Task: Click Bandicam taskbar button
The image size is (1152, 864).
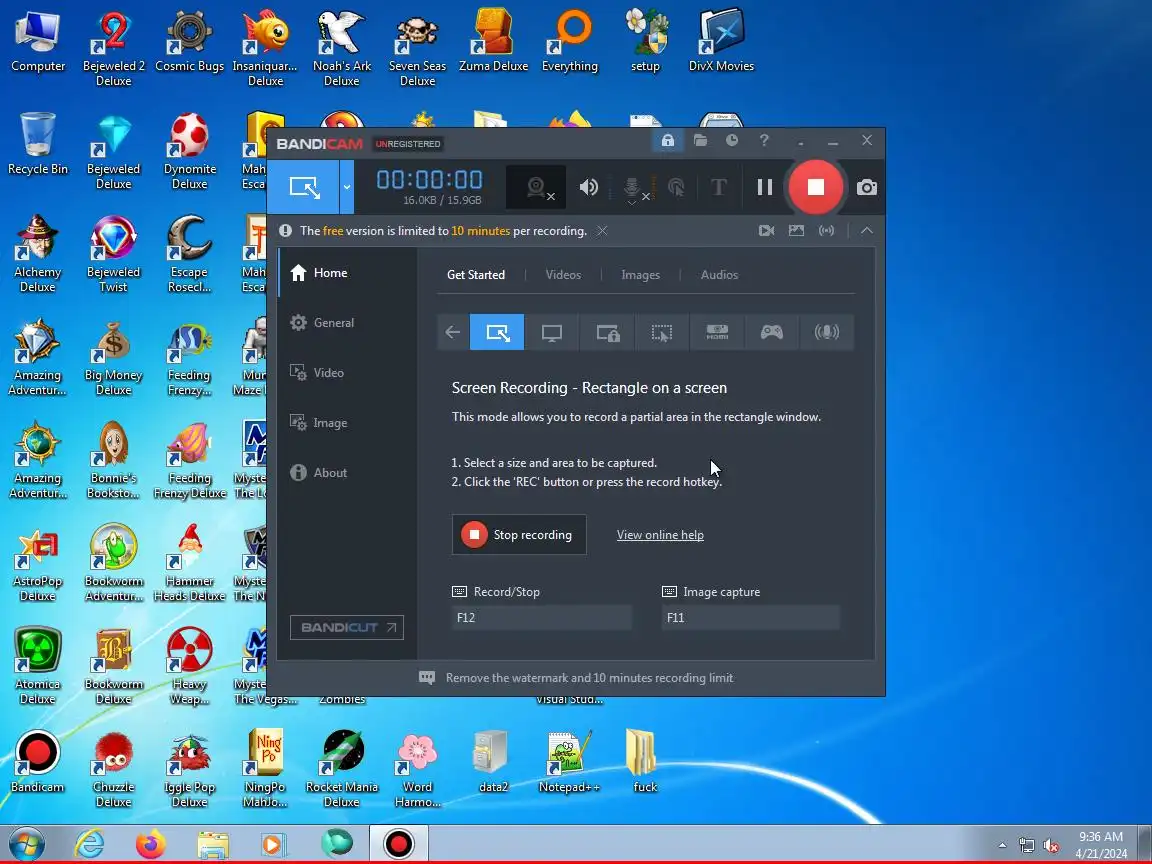Action: pyautogui.click(x=398, y=844)
